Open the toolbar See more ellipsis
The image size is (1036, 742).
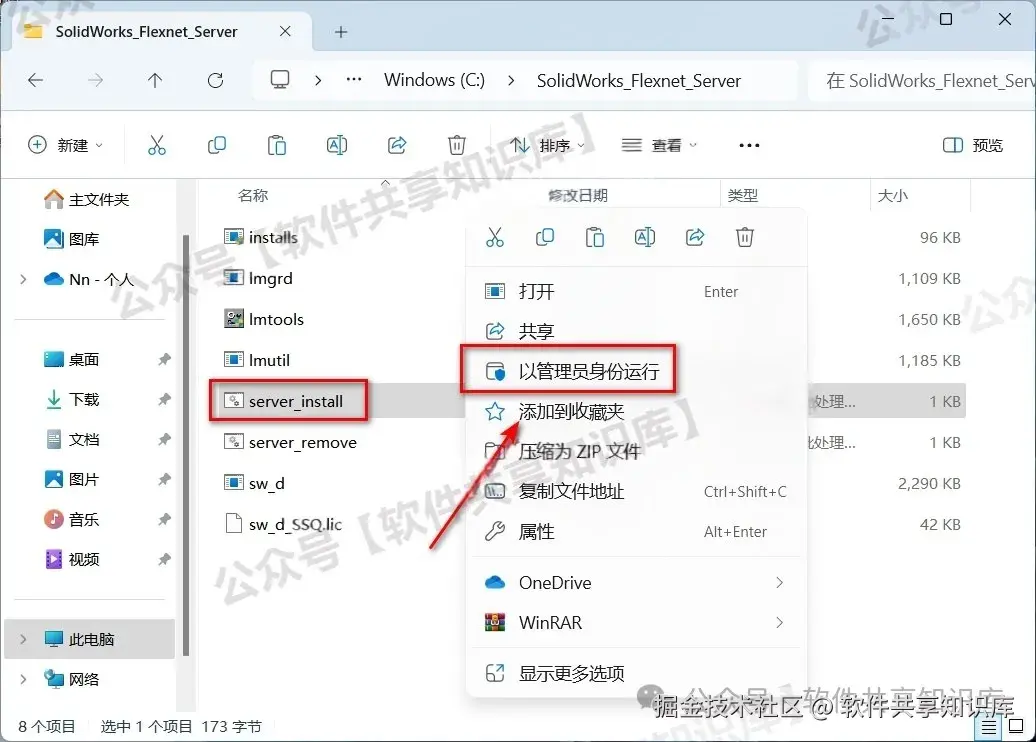pyautogui.click(x=749, y=145)
